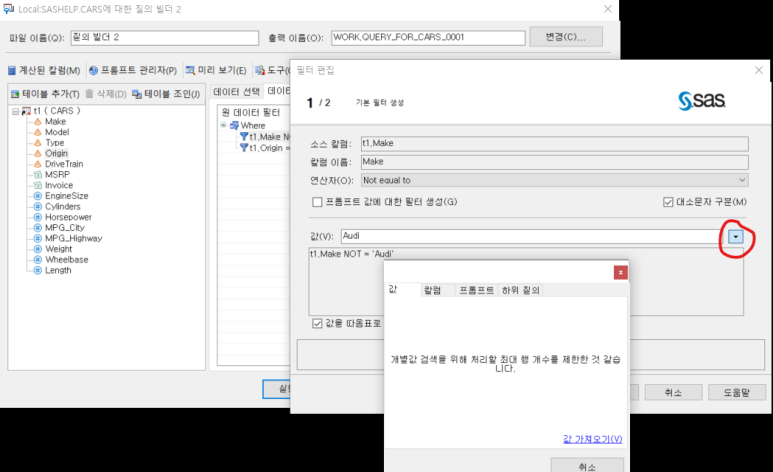Click Help (도움말) button in filter dialog
Image resolution: width=773 pixels, height=472 pixels.
(737, 393)
